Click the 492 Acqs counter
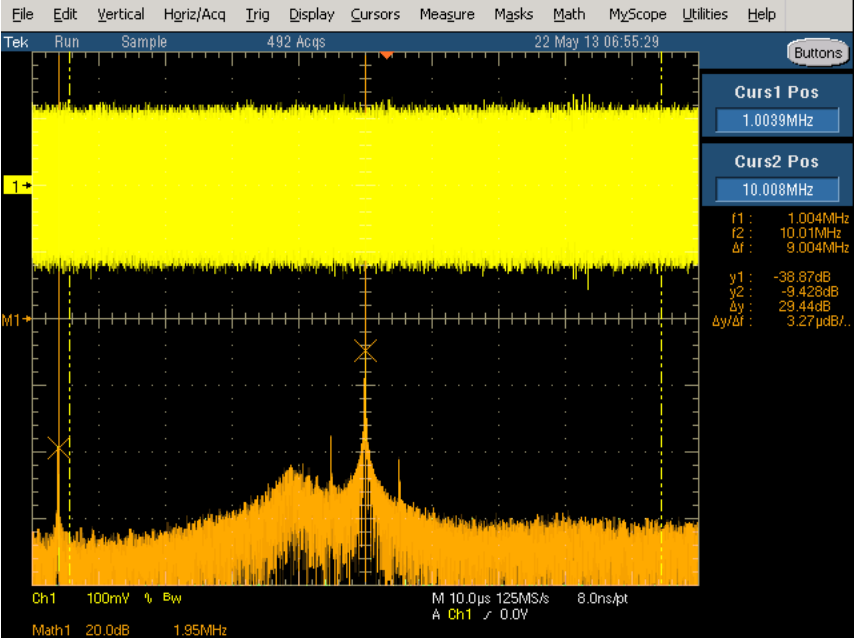The width and height of the screenshot is (855, 639). pyautogui.click(x=296, y=42)
